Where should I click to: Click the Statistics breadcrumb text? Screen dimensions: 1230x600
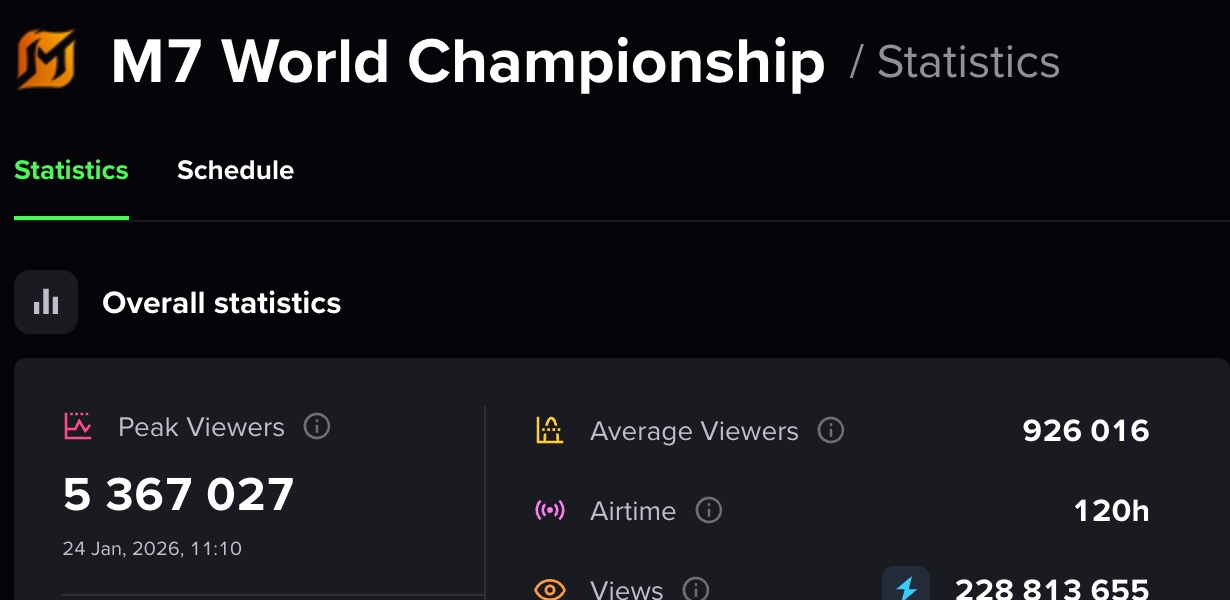(x=967, y=62)
